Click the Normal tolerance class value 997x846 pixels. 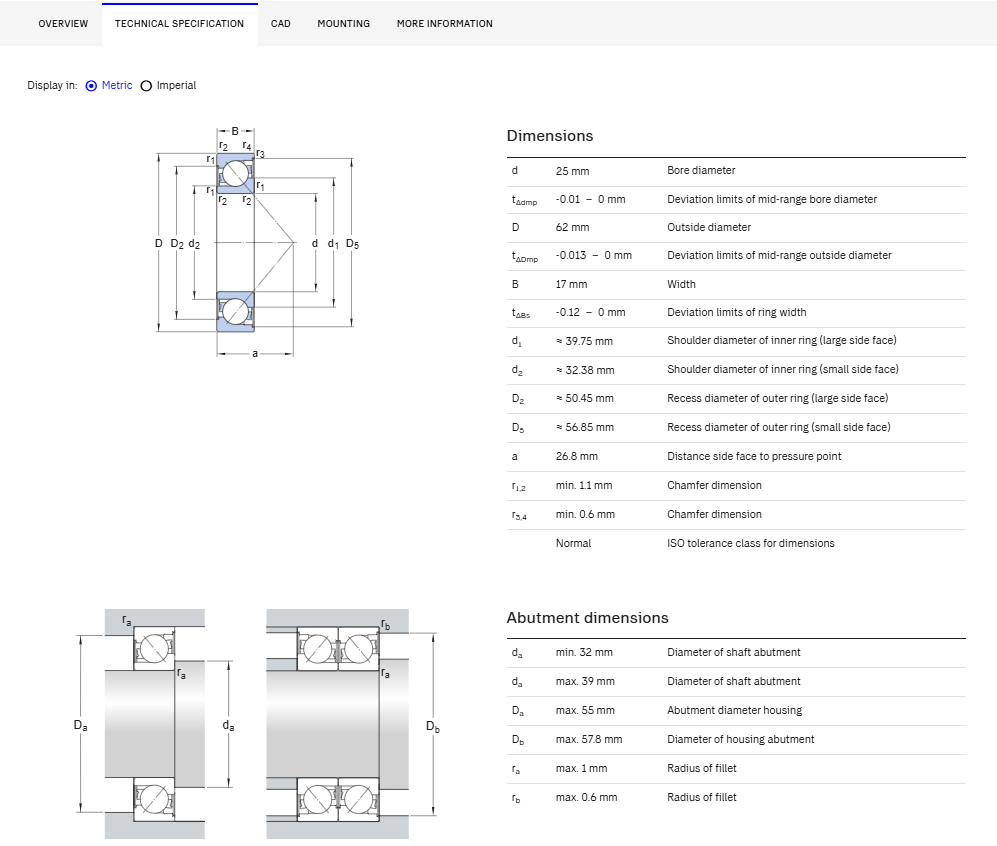click(x=573, y=543)
